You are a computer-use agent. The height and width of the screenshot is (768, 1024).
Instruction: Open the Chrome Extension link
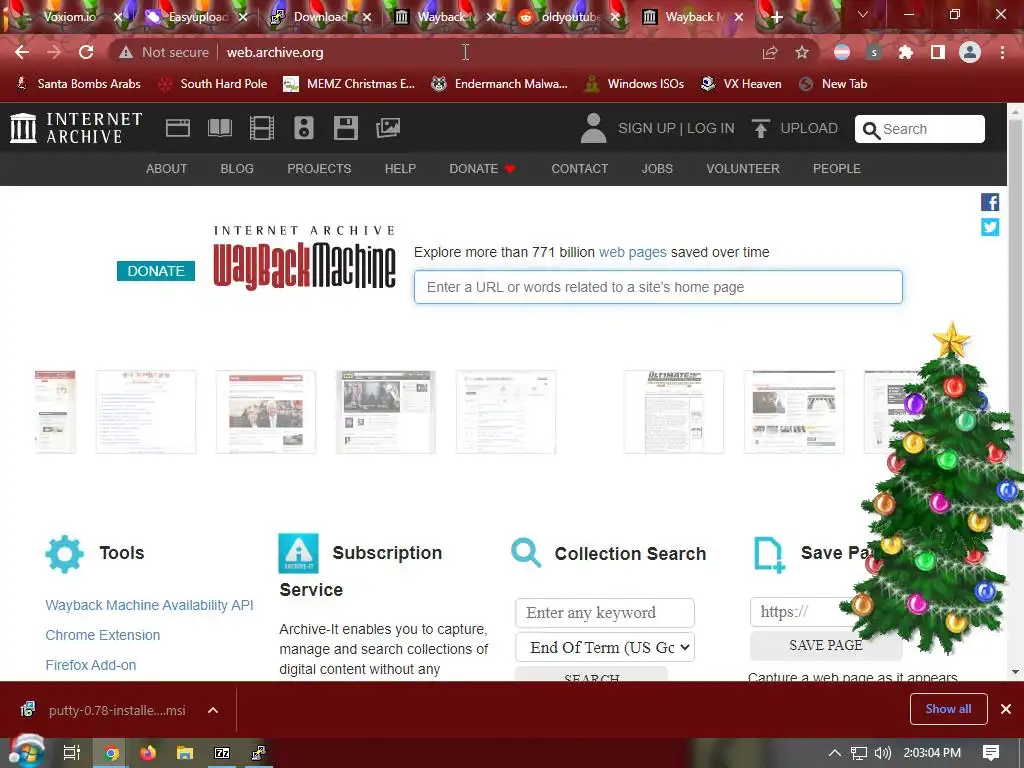point(103,635)
